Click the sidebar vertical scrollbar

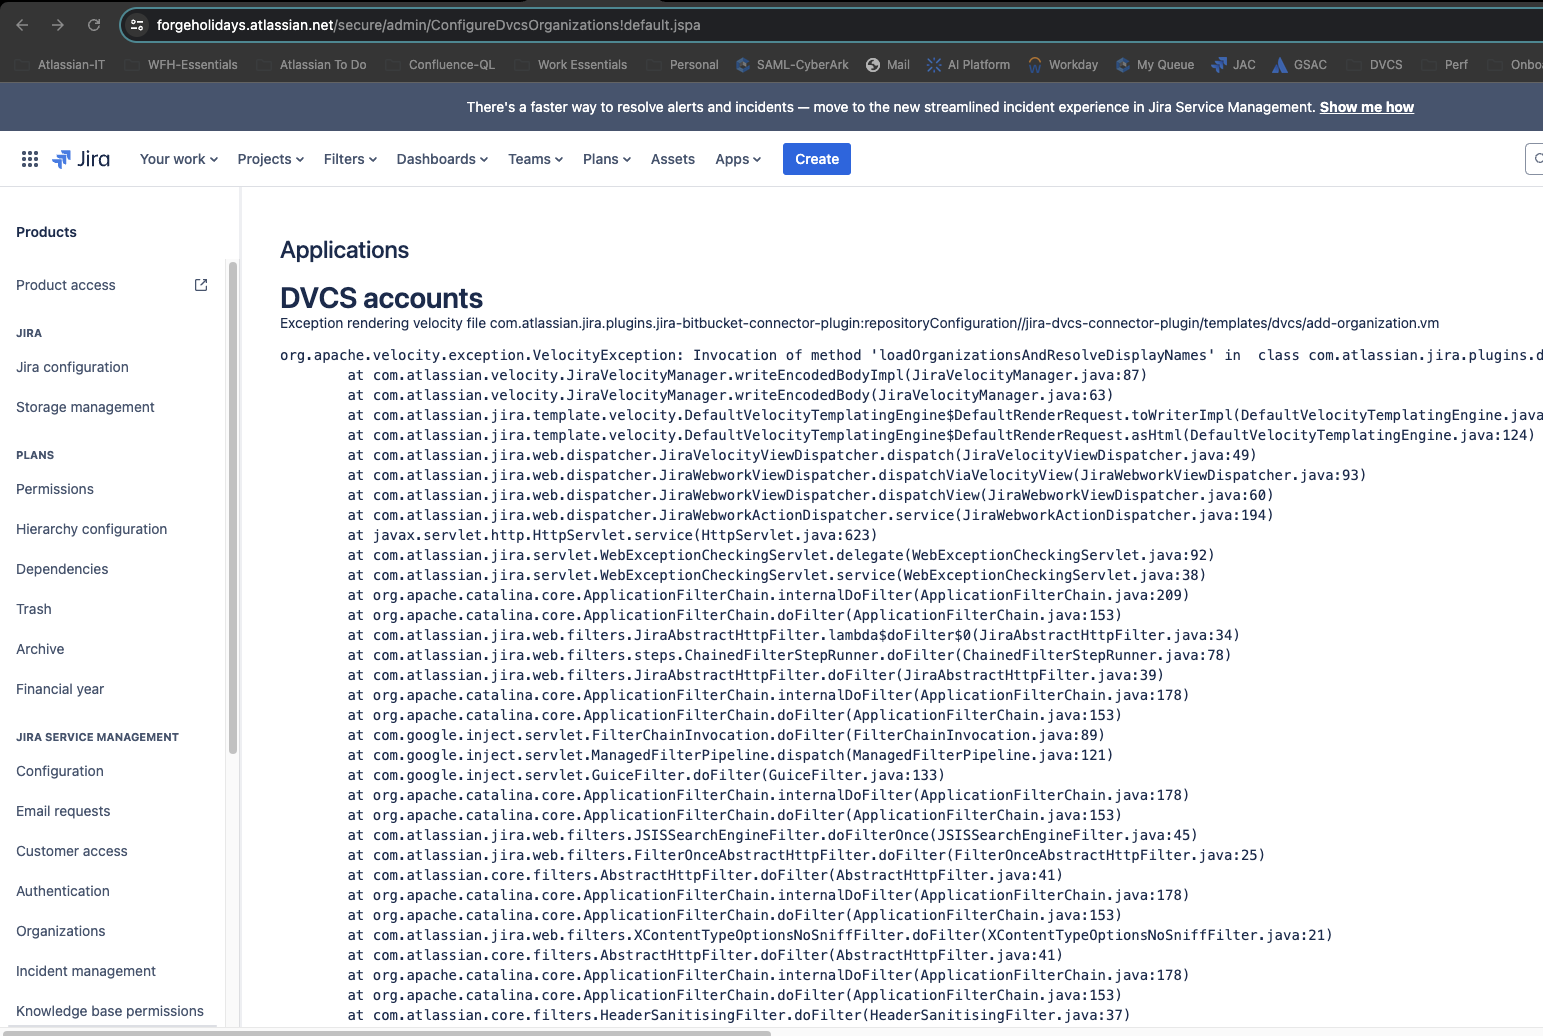(x=233, y=507)
